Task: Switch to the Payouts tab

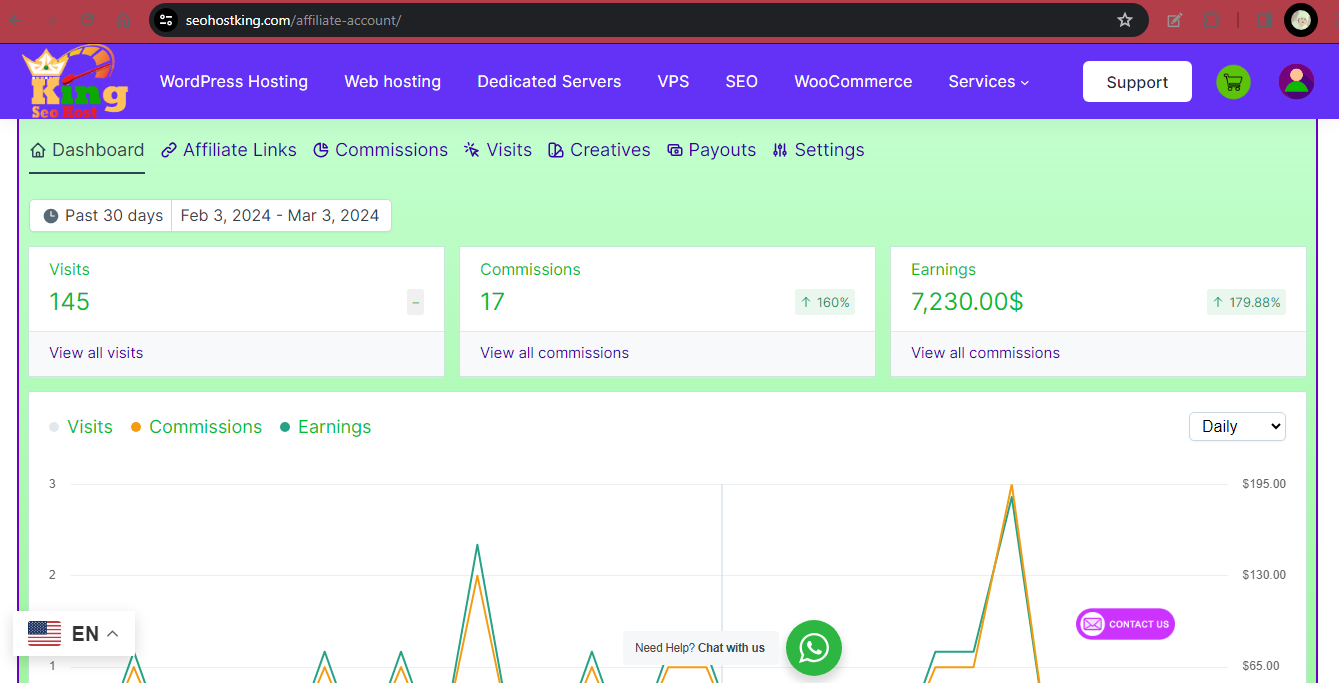Action: 711,150
